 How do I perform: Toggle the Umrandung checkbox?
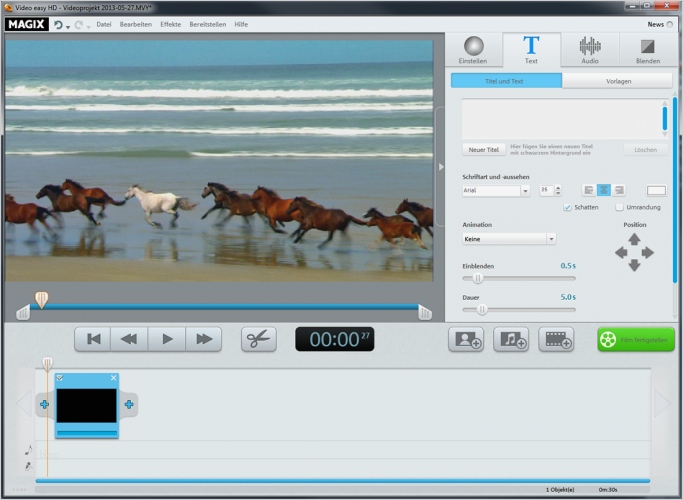coord(620,207)
